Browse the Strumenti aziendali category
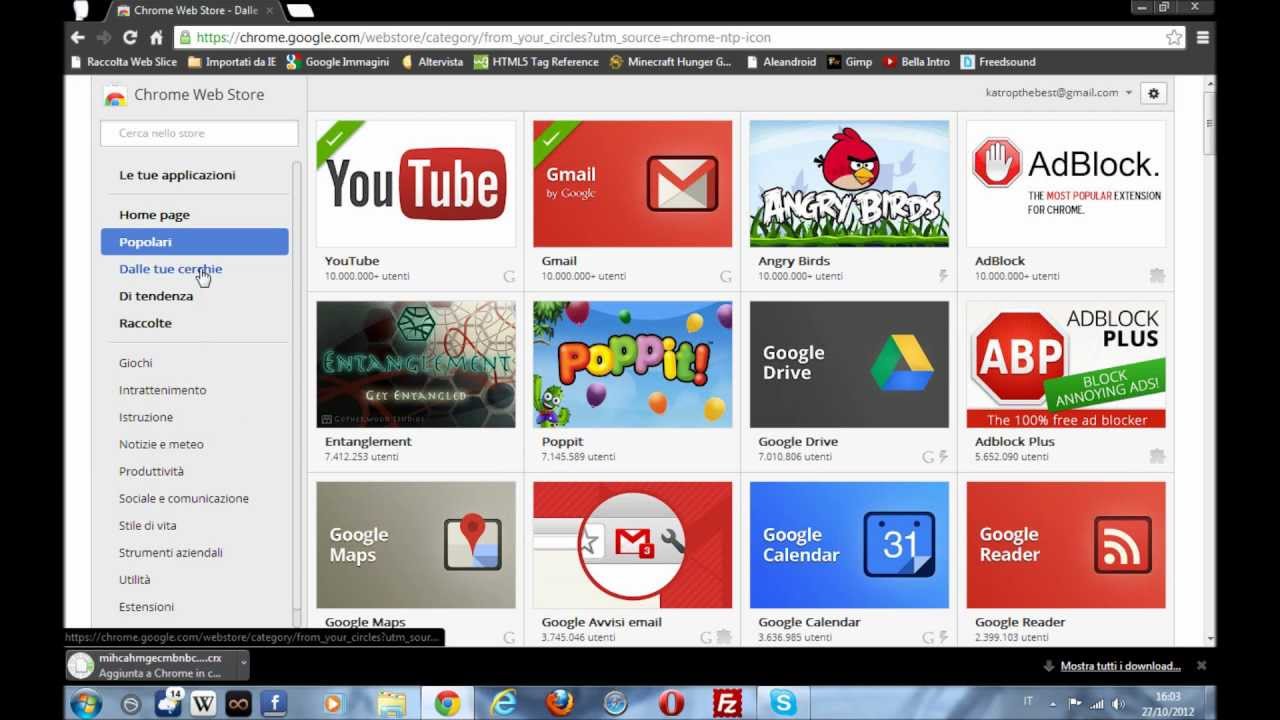The width and height of the screenshot is (1280, 720). [171, 552]
